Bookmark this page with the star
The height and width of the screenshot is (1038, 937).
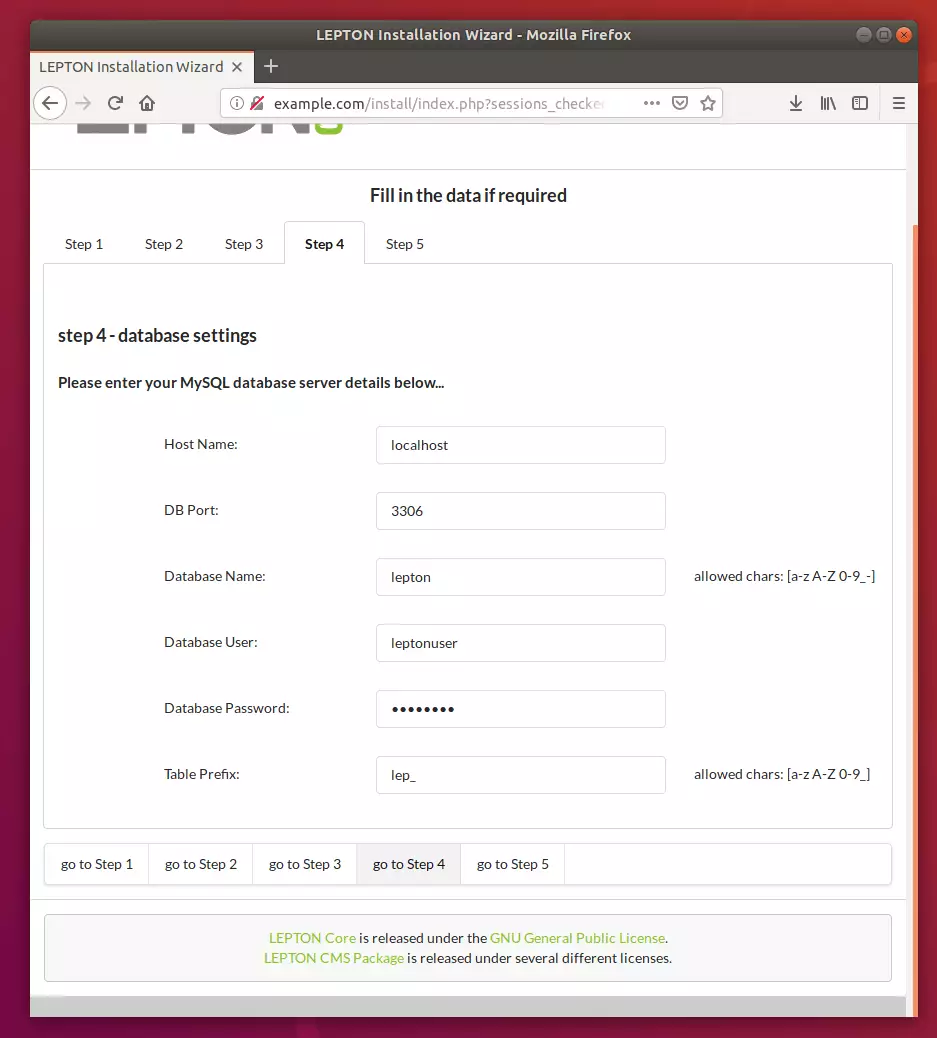pos(708,103)
